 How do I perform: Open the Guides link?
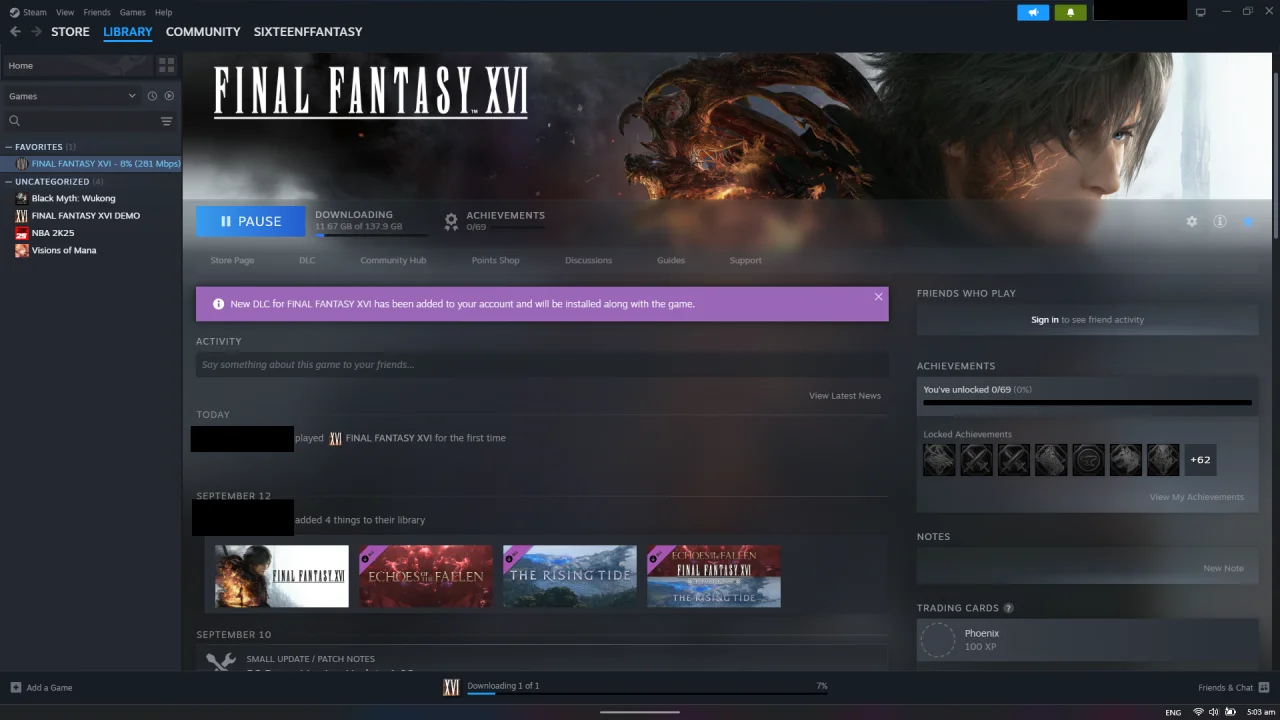point(671,260)
